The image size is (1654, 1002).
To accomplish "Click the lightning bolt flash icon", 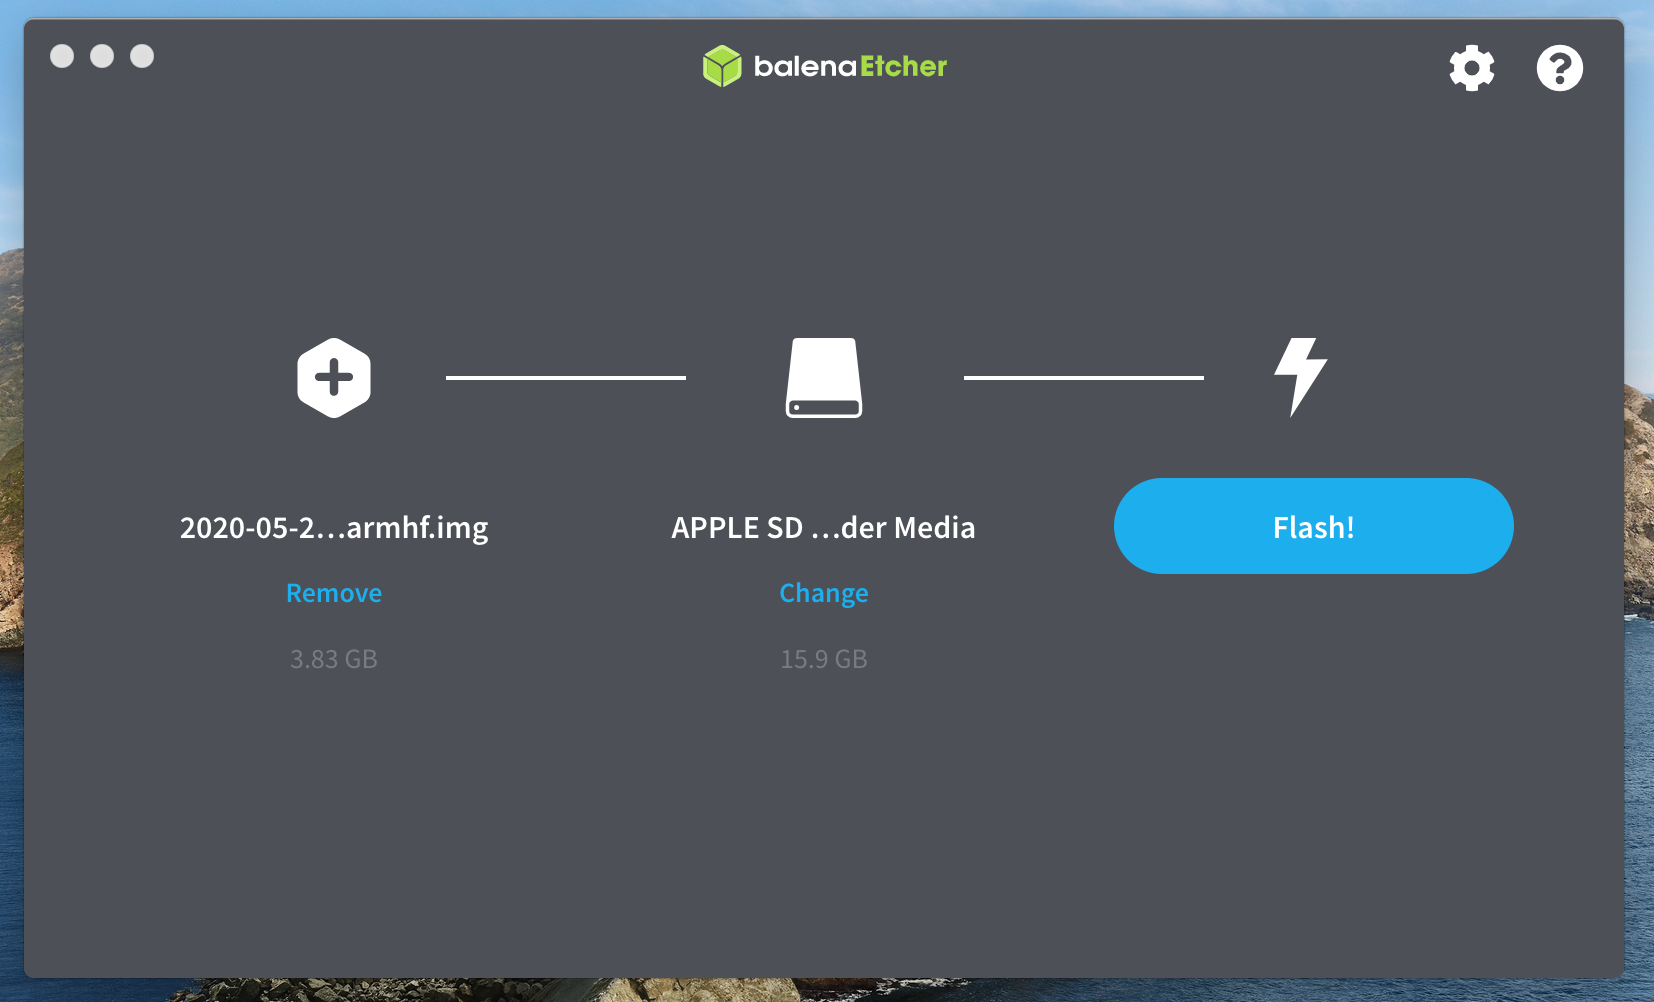I will coord(1300,377).
